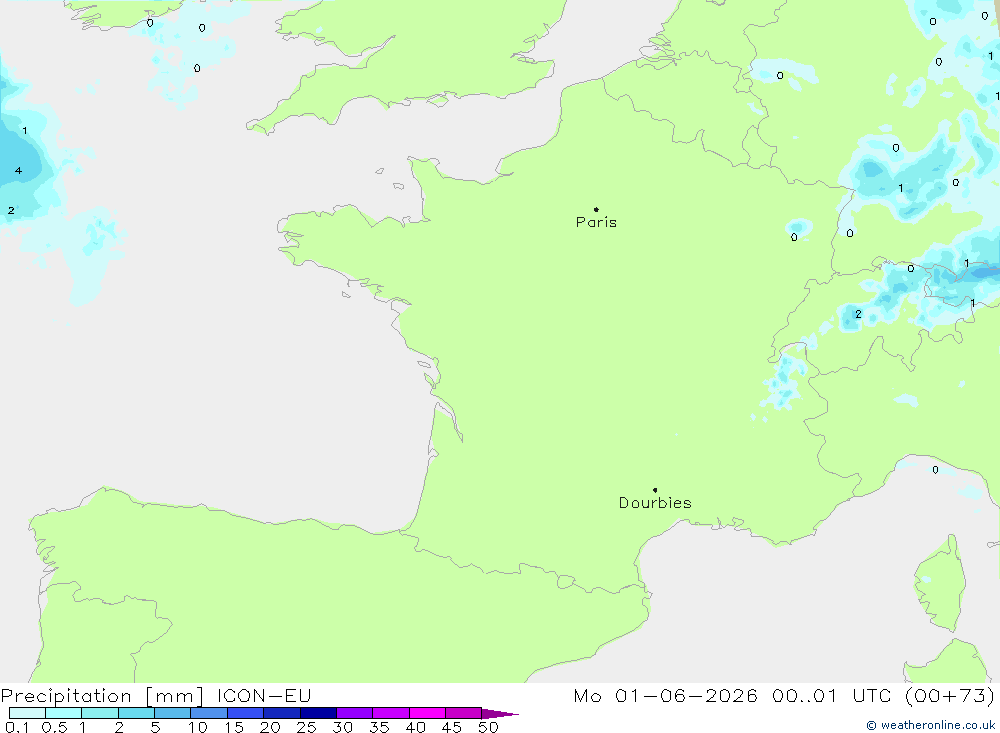Click the legend scale label 10
This screenshot has width=1000, height=733.
(x=198, y=727)
